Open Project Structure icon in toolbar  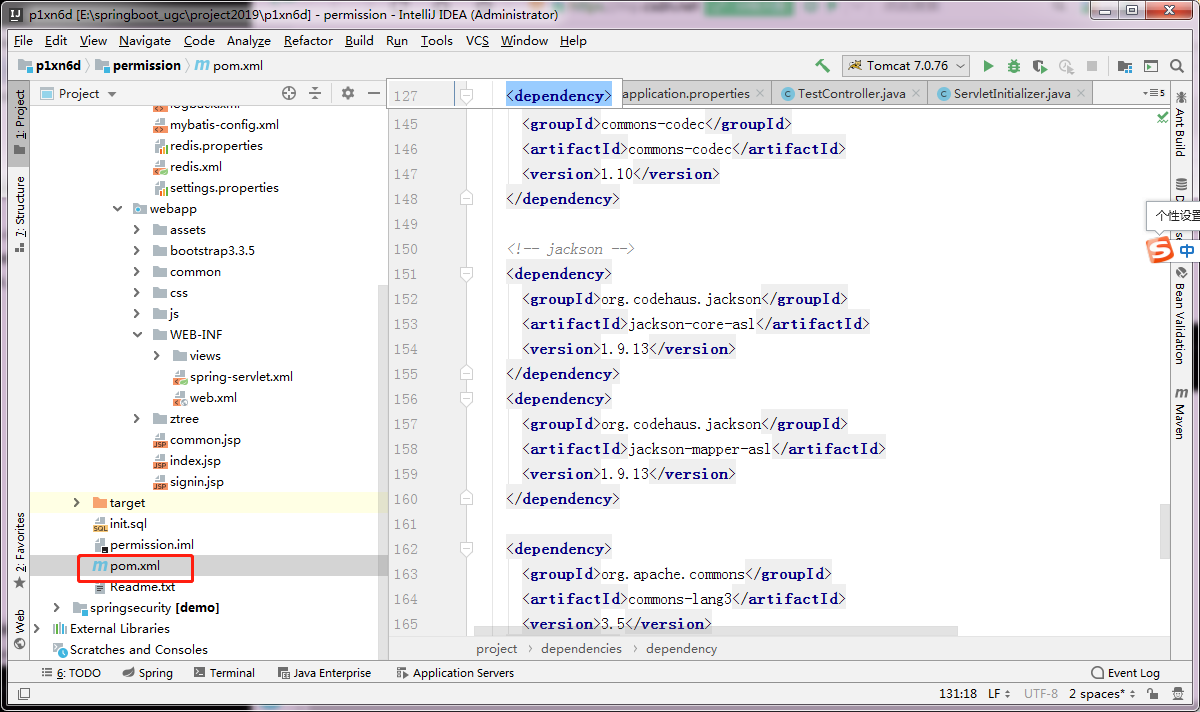point(1125,66)
